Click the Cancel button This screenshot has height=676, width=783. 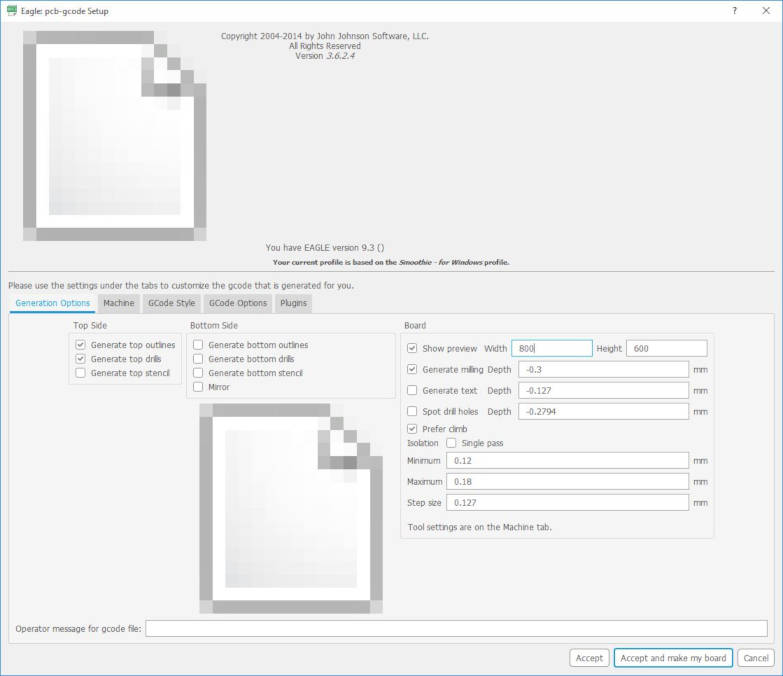click(x=756, y=658)
